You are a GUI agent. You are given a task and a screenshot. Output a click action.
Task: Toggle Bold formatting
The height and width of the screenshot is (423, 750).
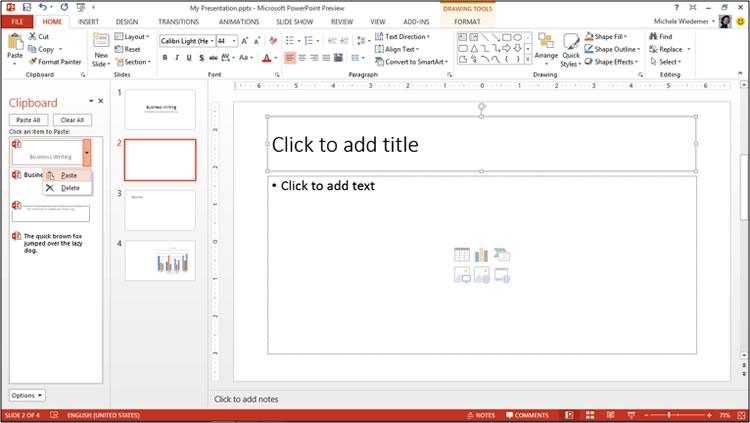pos(164,58)
